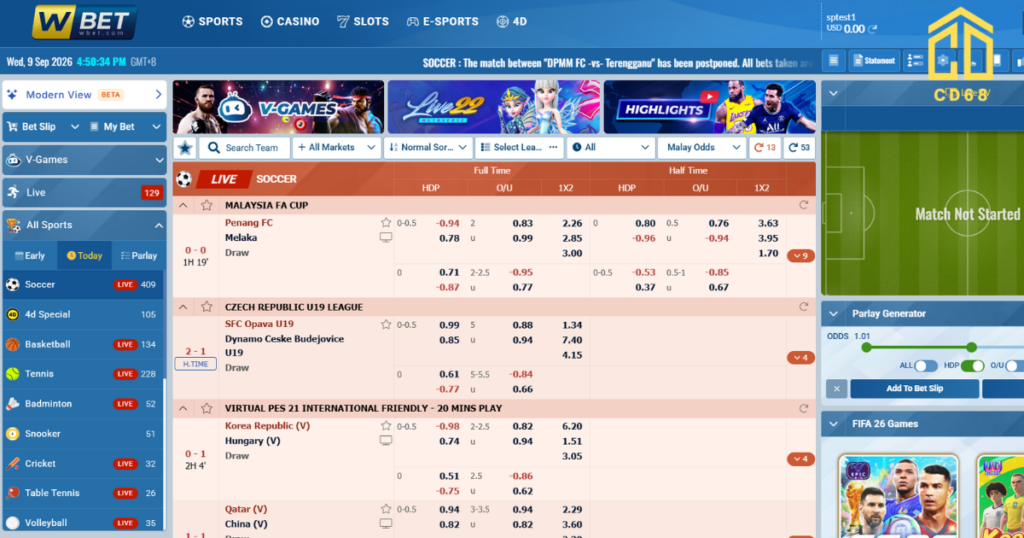This screenshot has height=538, width=1024.
Task: Open the Select League dropdown
Action: point(519,148)
